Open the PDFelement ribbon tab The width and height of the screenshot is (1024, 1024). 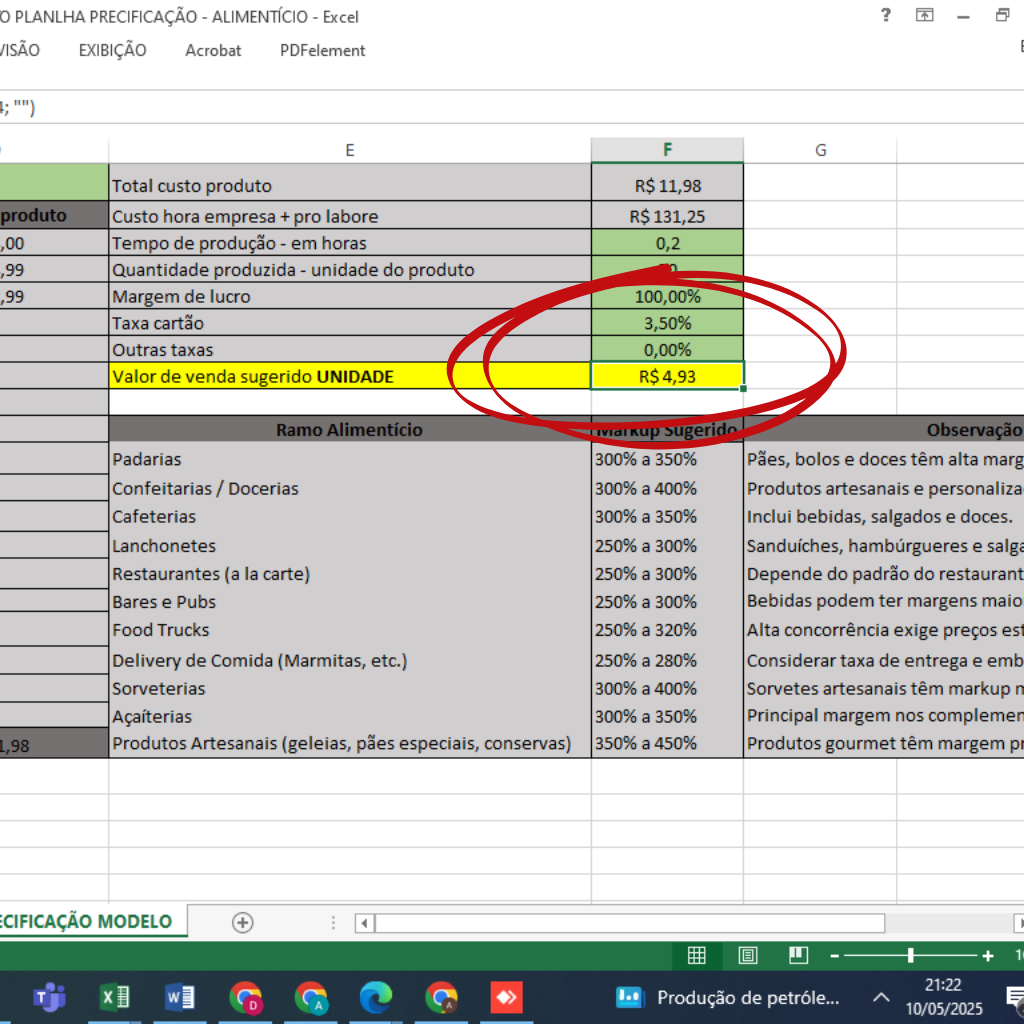coord(322,50)
